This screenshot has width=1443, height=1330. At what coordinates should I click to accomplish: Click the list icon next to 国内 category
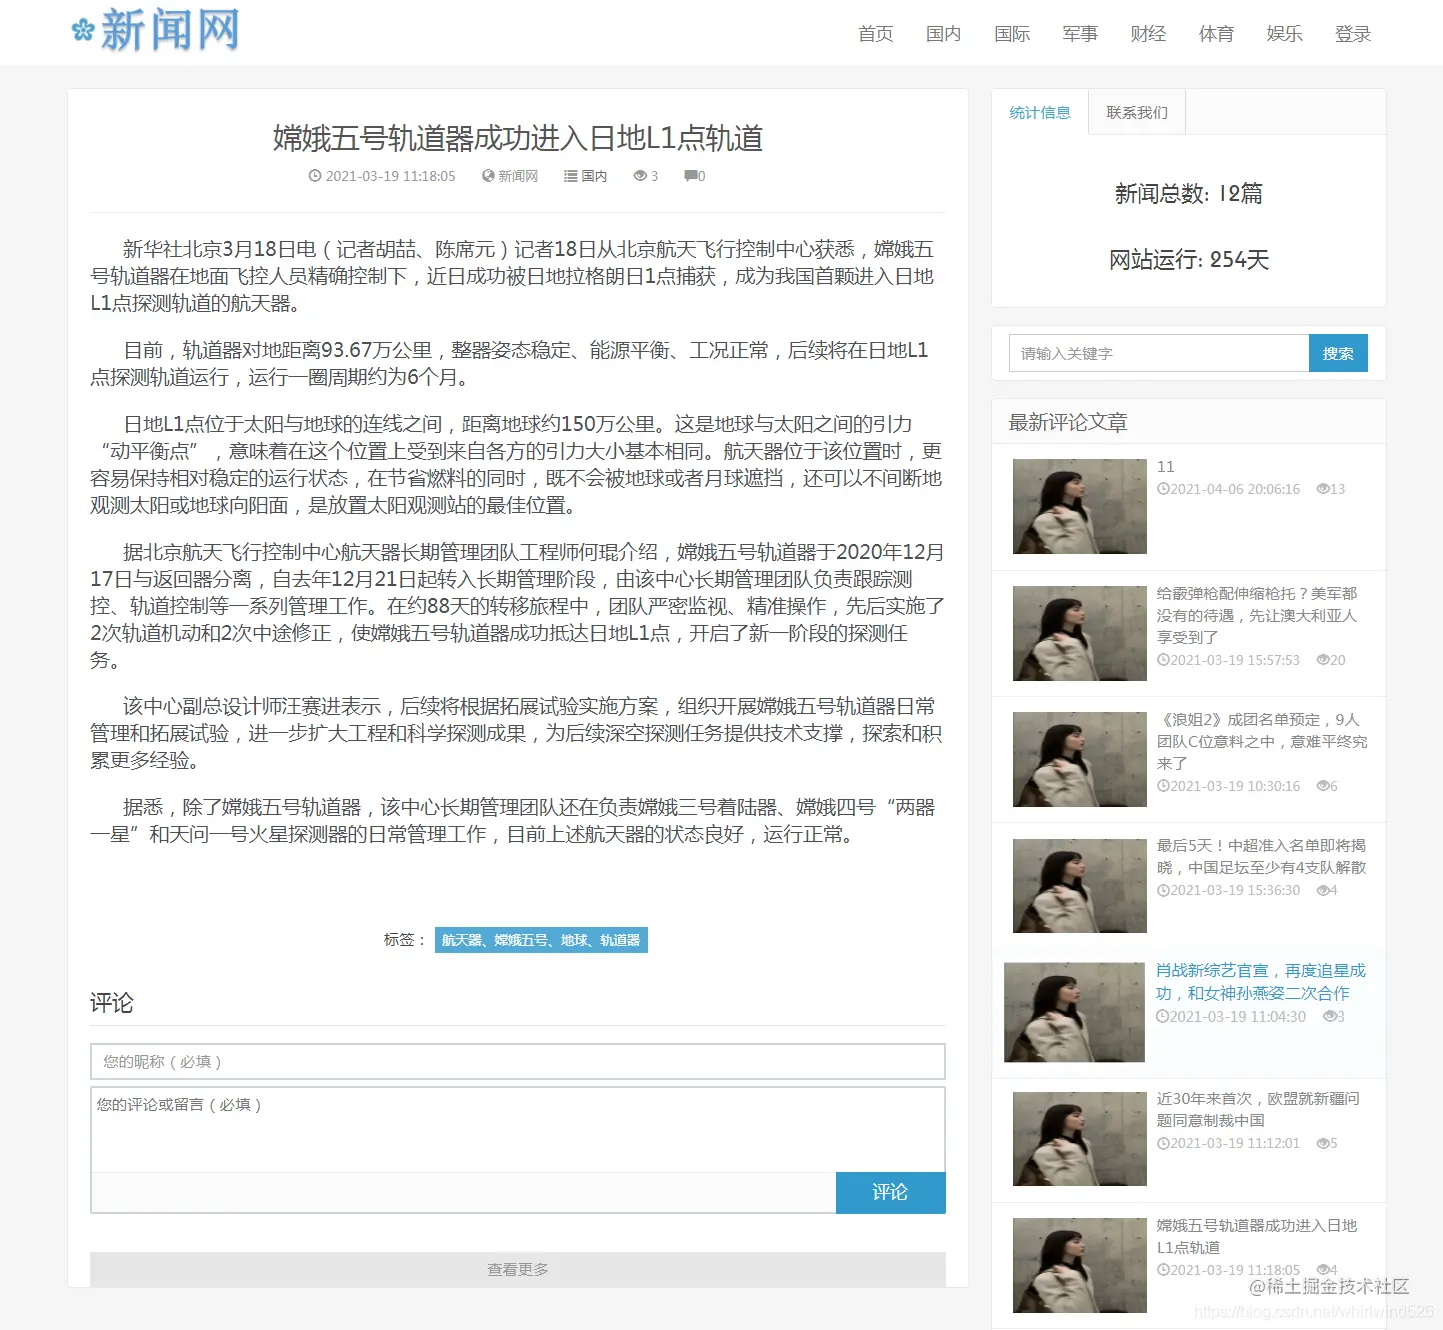click(x=571, y=176)
